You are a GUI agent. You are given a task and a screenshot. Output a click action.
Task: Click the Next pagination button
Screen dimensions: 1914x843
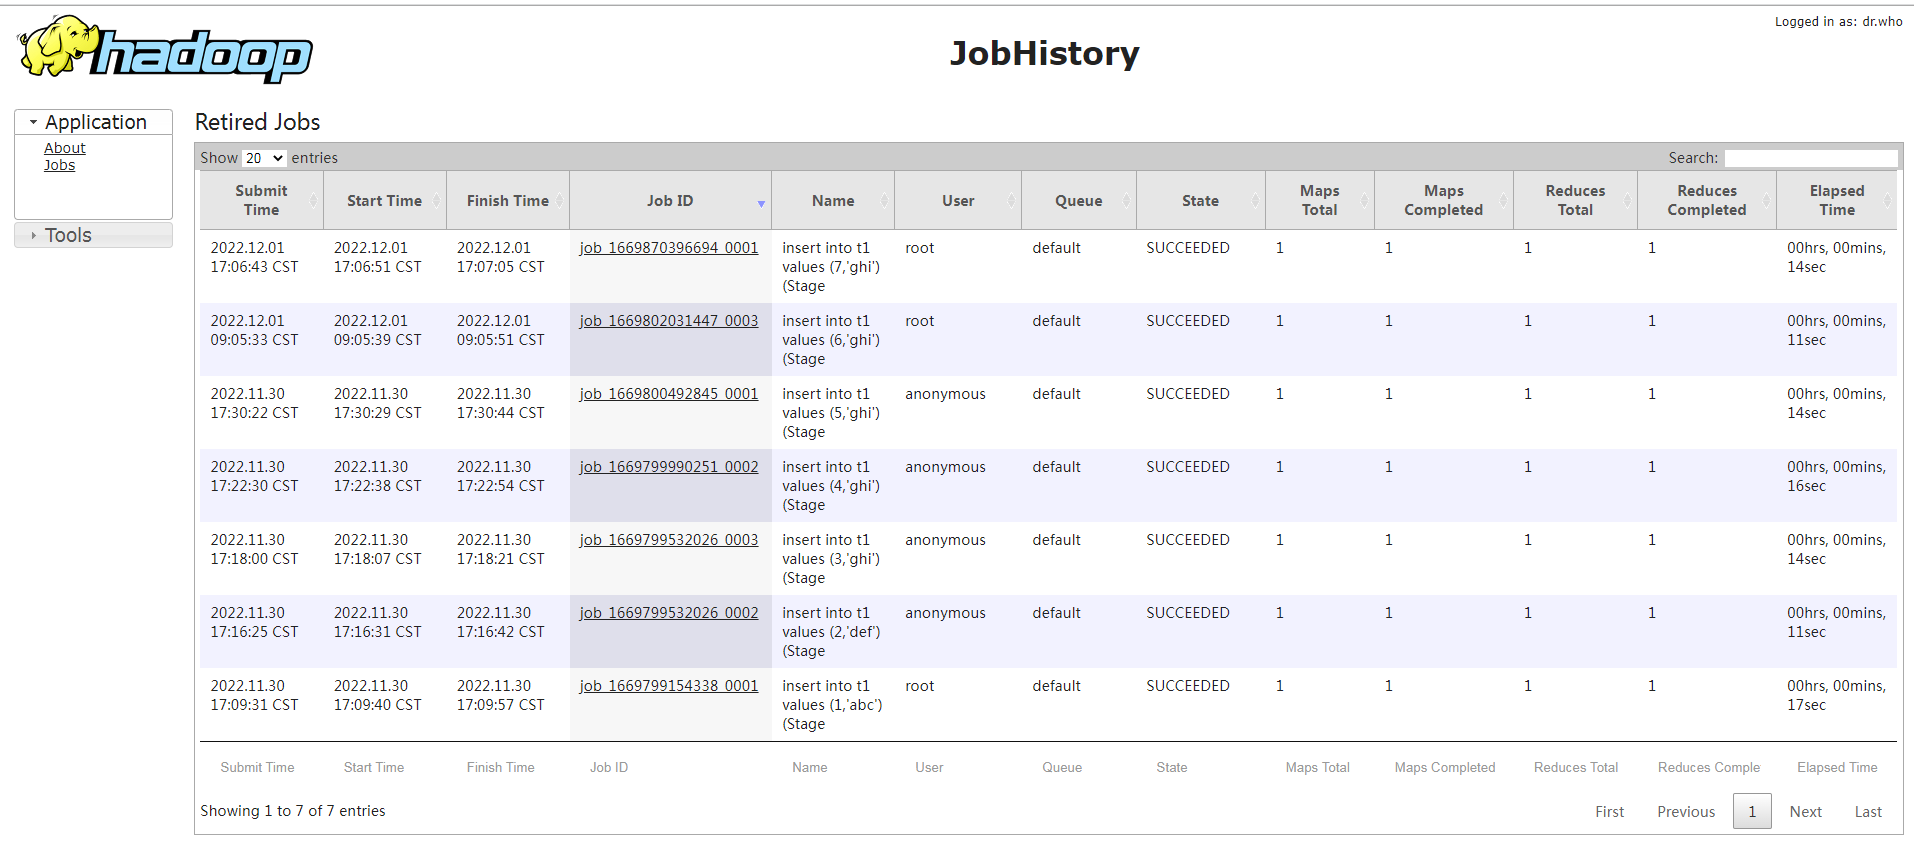[x=1805, y=812]
